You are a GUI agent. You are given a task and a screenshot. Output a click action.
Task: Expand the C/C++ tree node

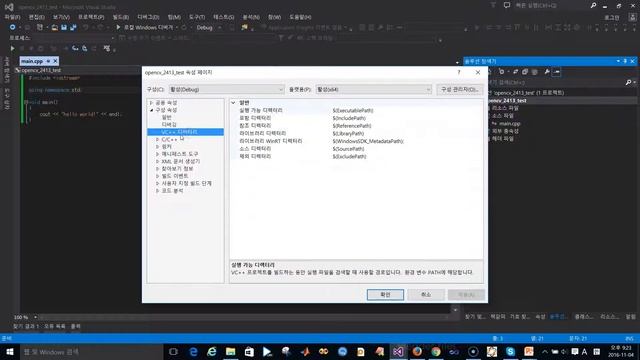pyautogui.click(x=158, y=140)
